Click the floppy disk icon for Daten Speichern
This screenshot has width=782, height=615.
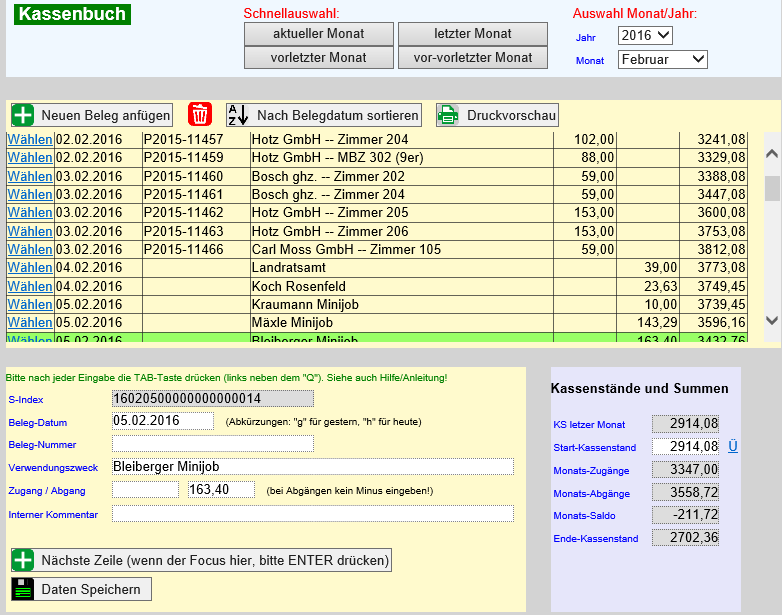pyautogui.click(x=23, y=589)
